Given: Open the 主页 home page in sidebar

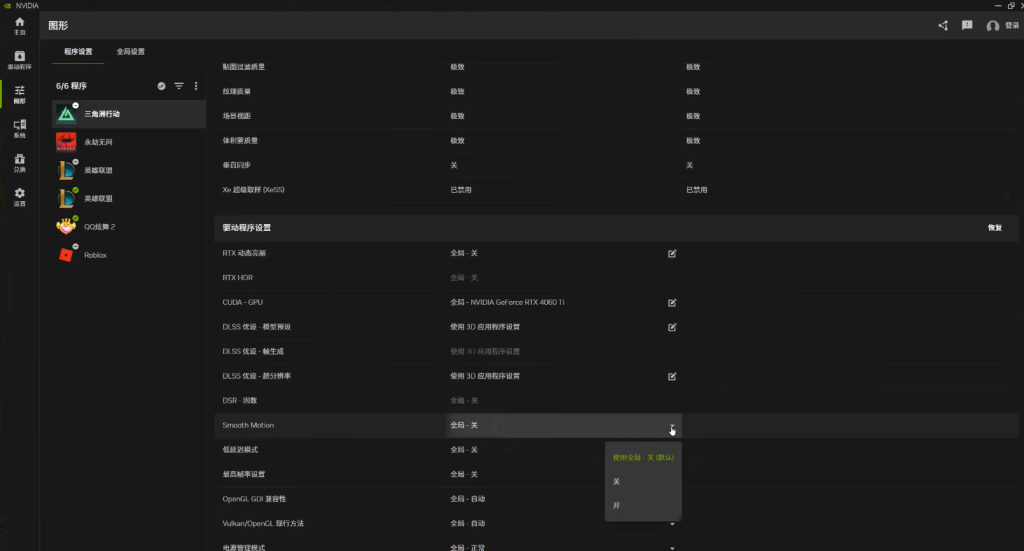Looking at the screenshot, I should (x=20, y=25).
